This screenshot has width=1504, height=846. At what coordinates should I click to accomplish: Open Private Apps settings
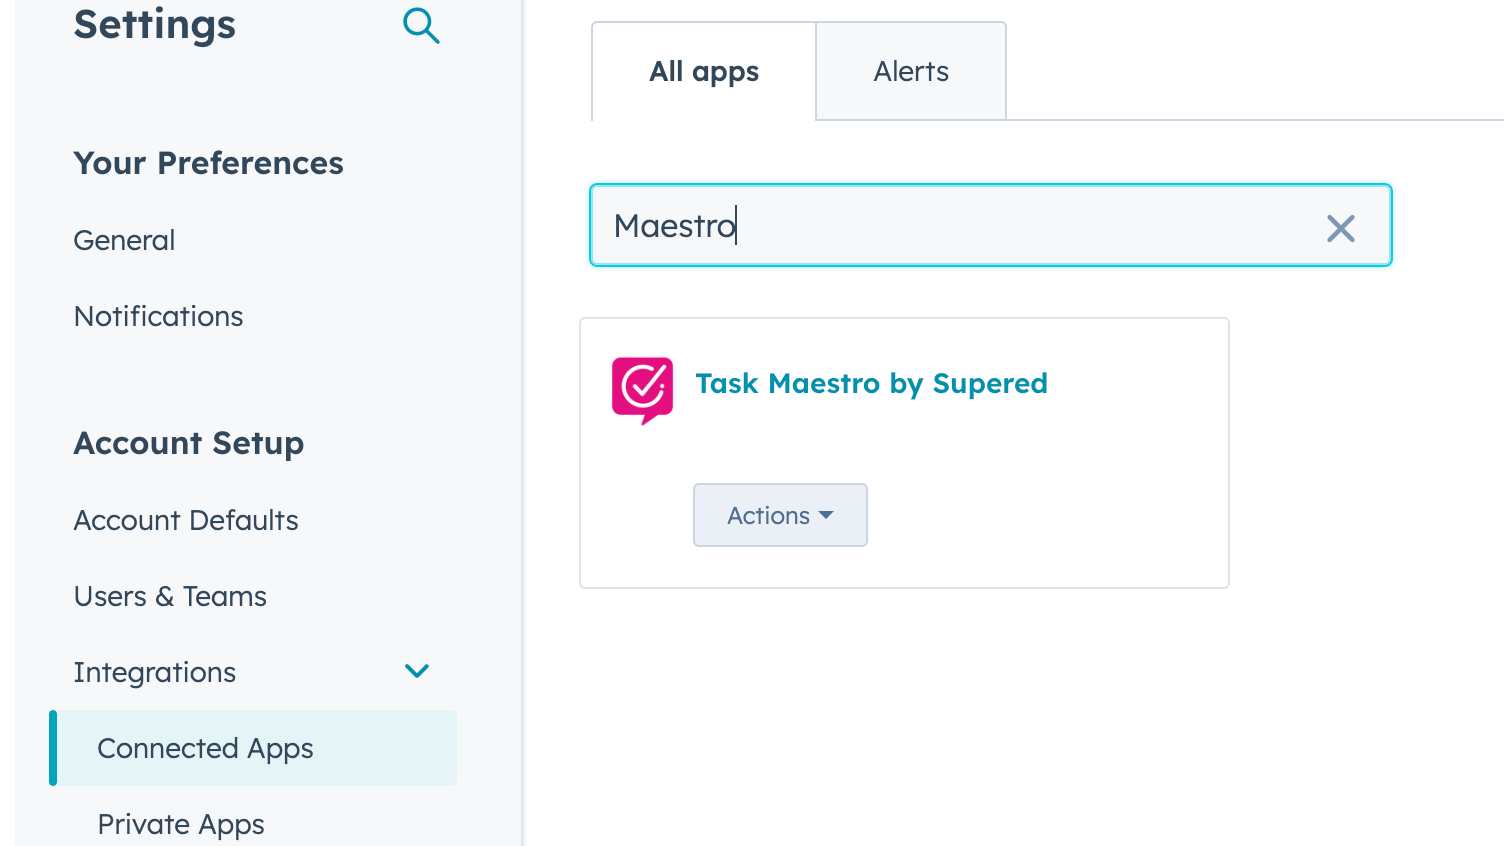(180, 824)
